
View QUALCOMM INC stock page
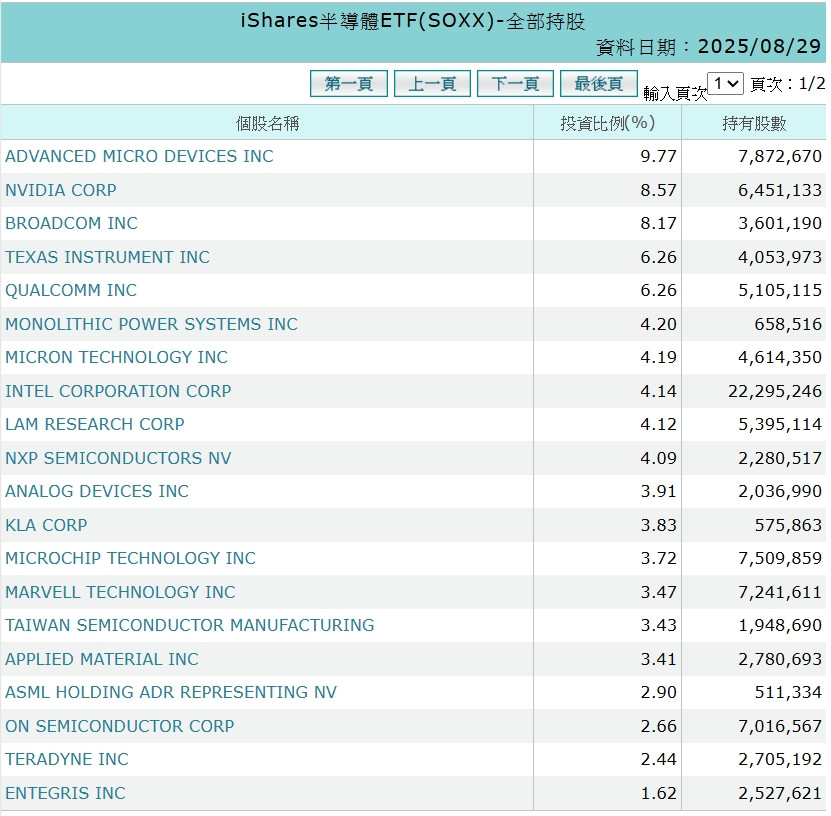click(x=71, y=291)
